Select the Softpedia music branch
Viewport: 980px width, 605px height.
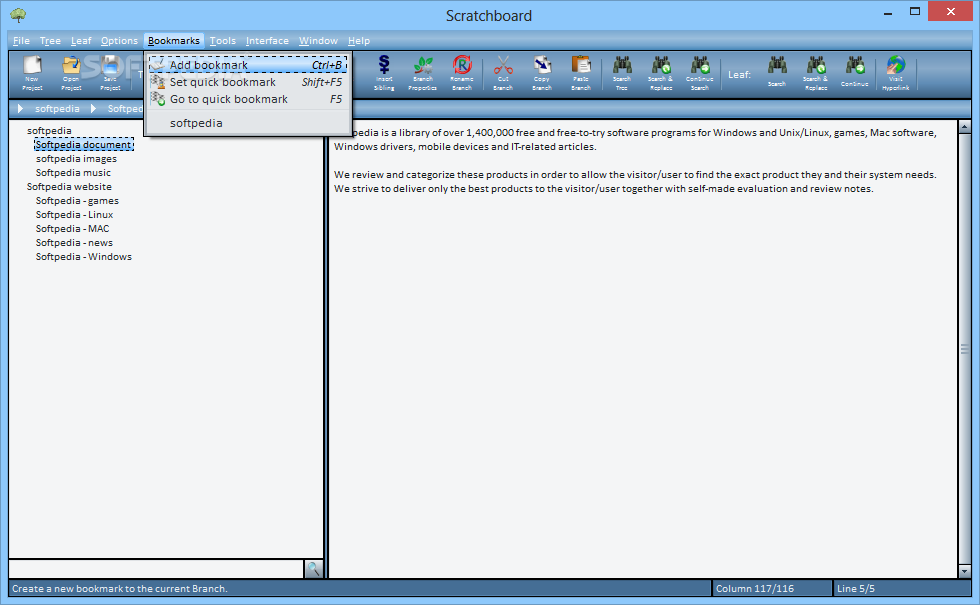click(x=73, y=172)
